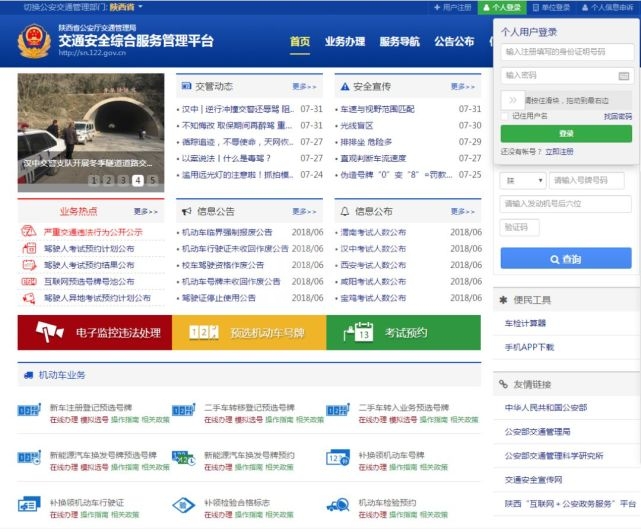Click the 新车注册登记预选号牌 plate icon
Image resolution: width=641 pixels, height=532 pixels.
click(29, 412)
